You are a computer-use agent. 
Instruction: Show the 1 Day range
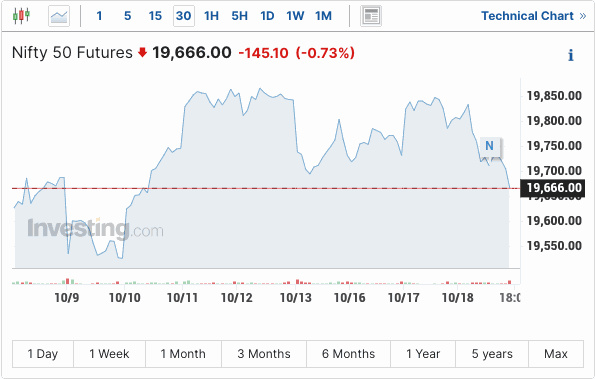[x=43, y=354]
